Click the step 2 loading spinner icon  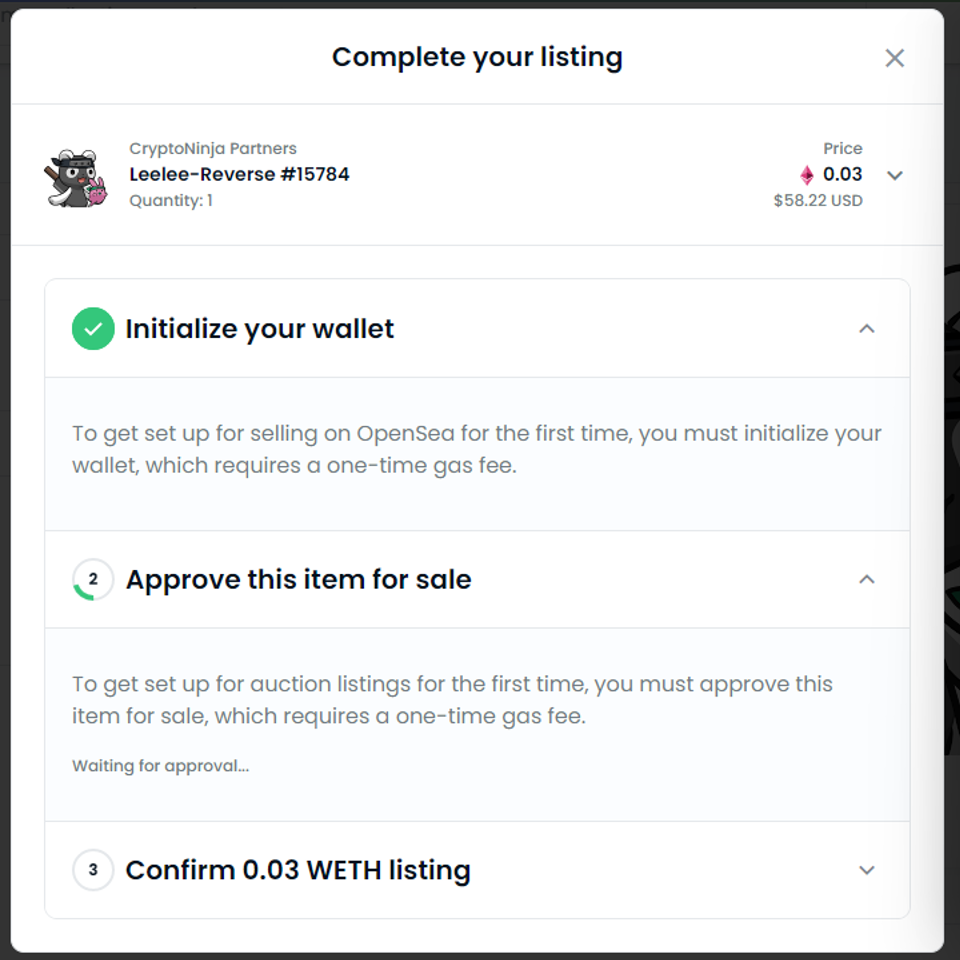coord(93,579)
